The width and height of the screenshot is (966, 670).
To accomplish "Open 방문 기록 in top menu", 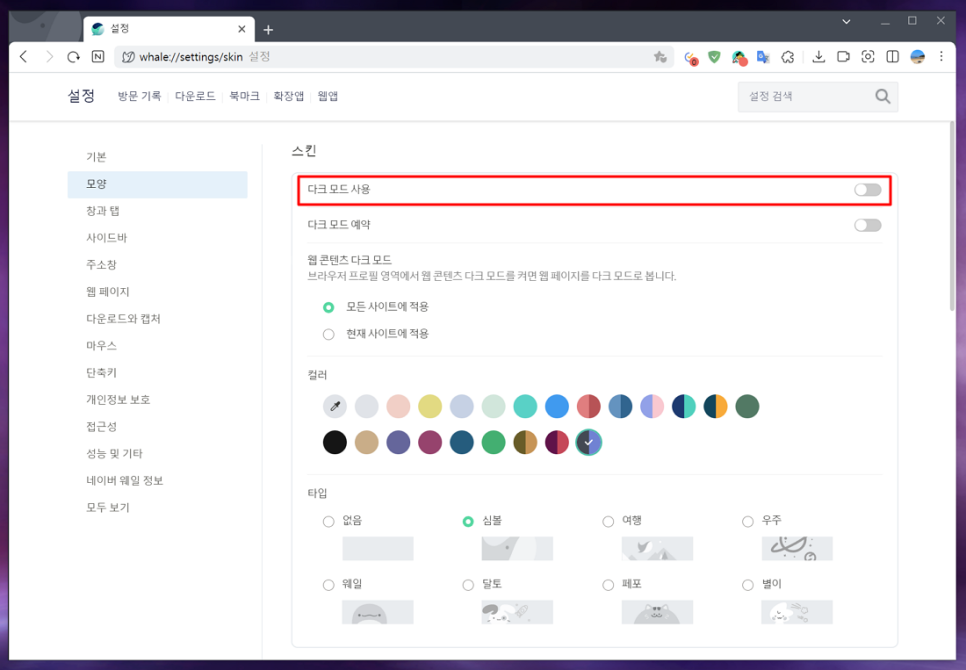I will click(139, 96).
